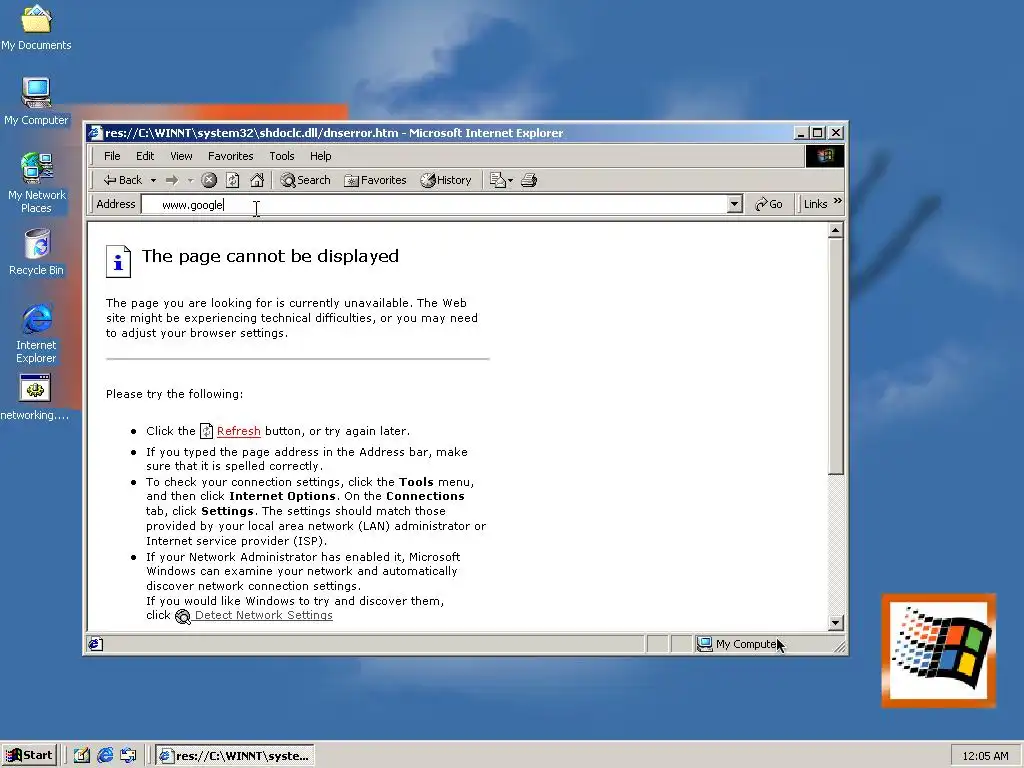Screen dimensions: 1024x768
Task: Expand the Links toolbar chevron
Action: click(838, 202)
